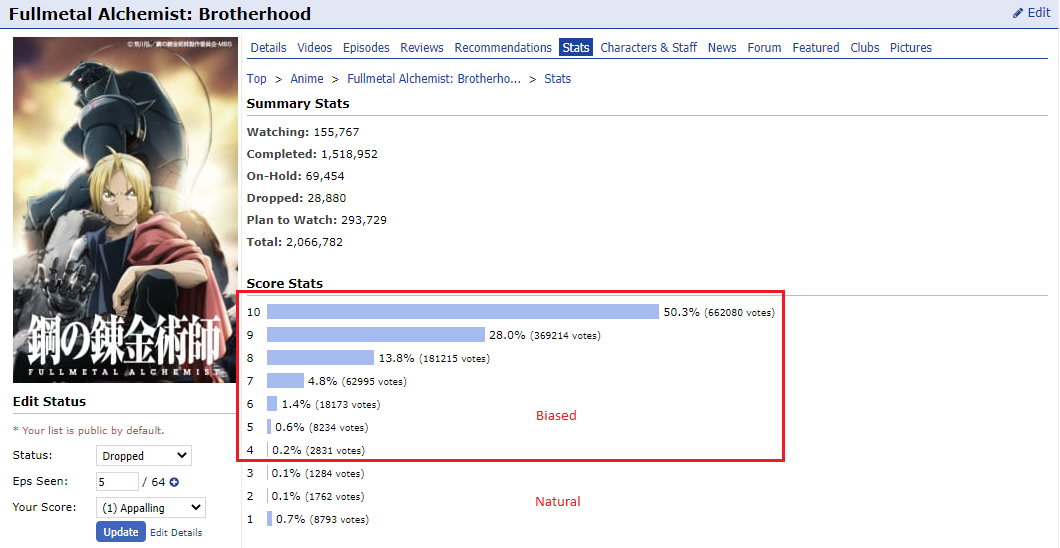Click the '1762 votes' text
1060x548 pixels.
coord(334,497)
